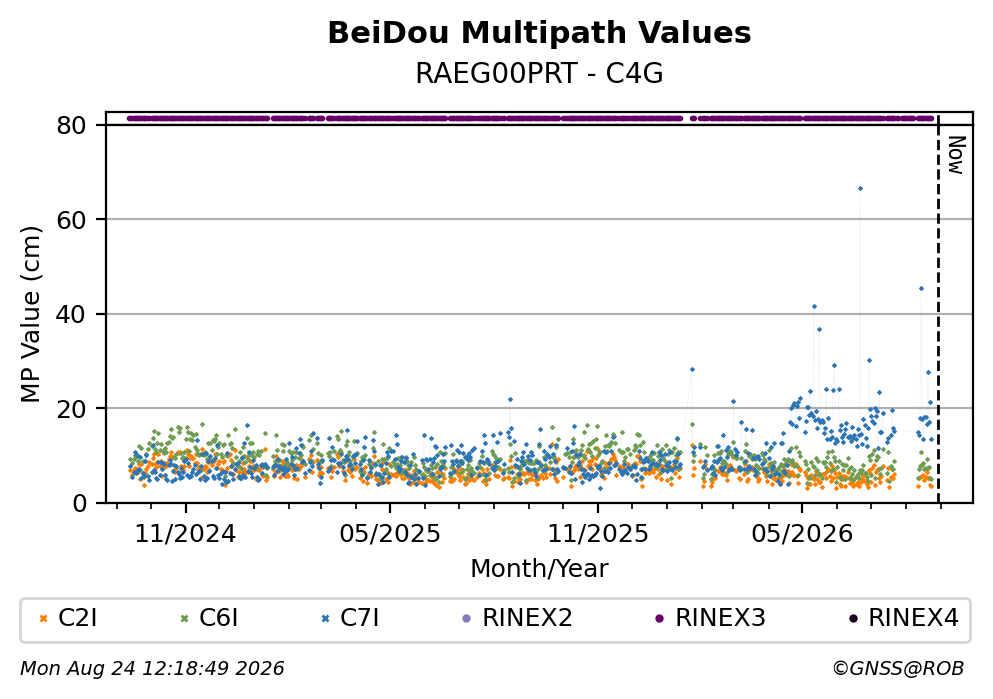
Task: Click the C2I orange legend marker
Action: [x=44, y=619]
